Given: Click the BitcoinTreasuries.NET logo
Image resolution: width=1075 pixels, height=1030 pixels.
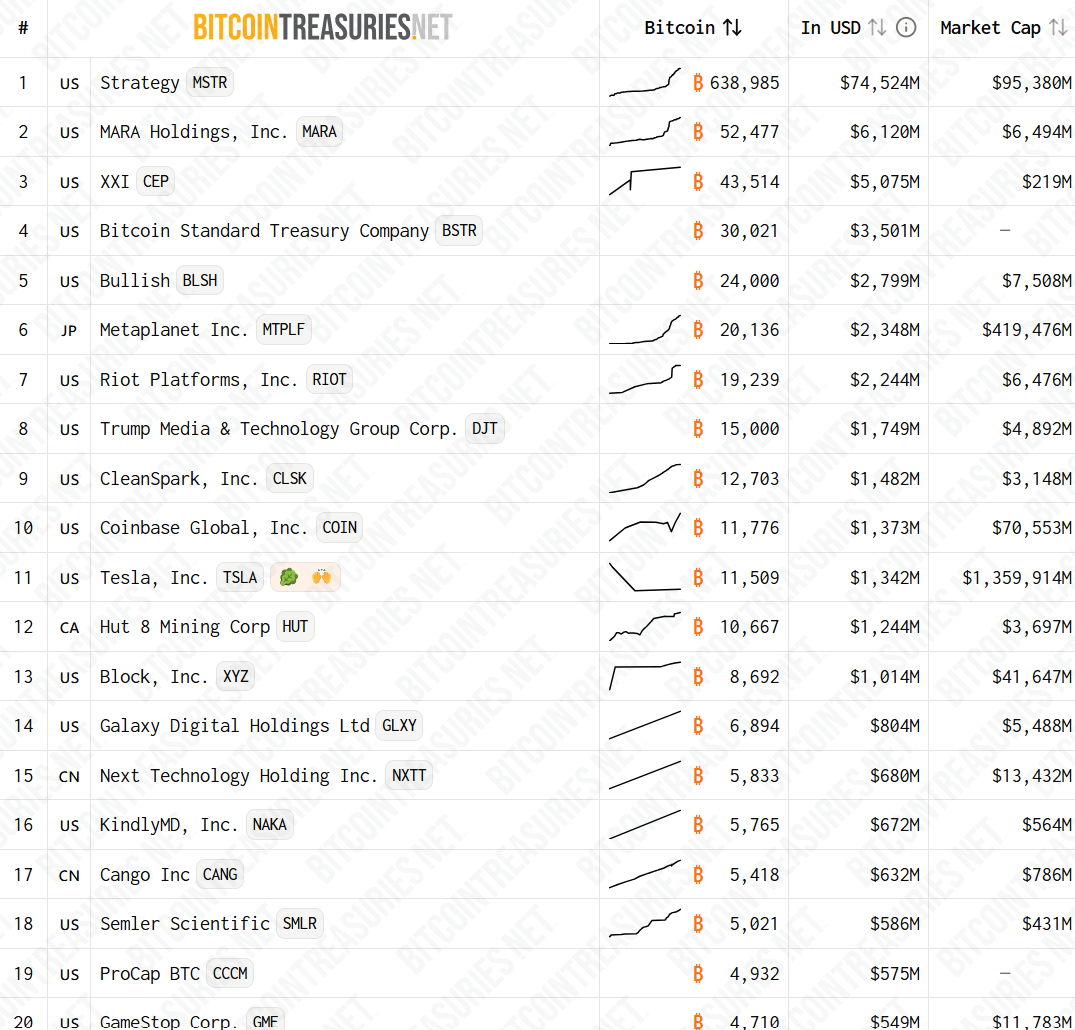Looking at the screenshot, I should 323,27.
